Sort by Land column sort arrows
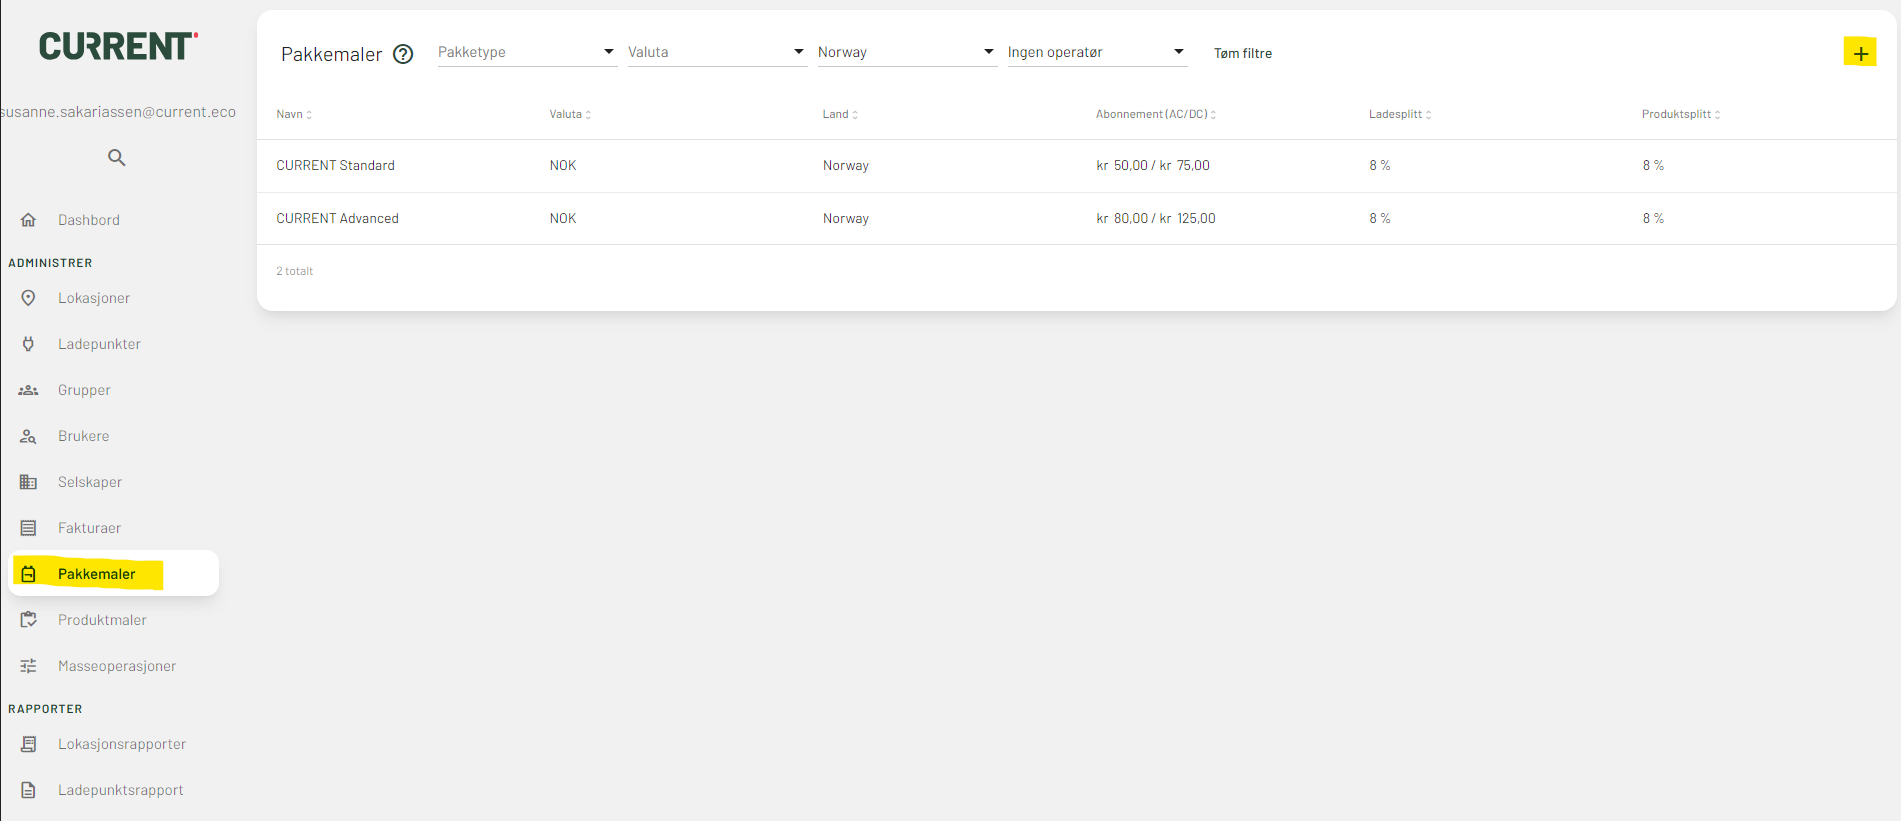Viewport: 1901px width, 821px height. [855, 115]
